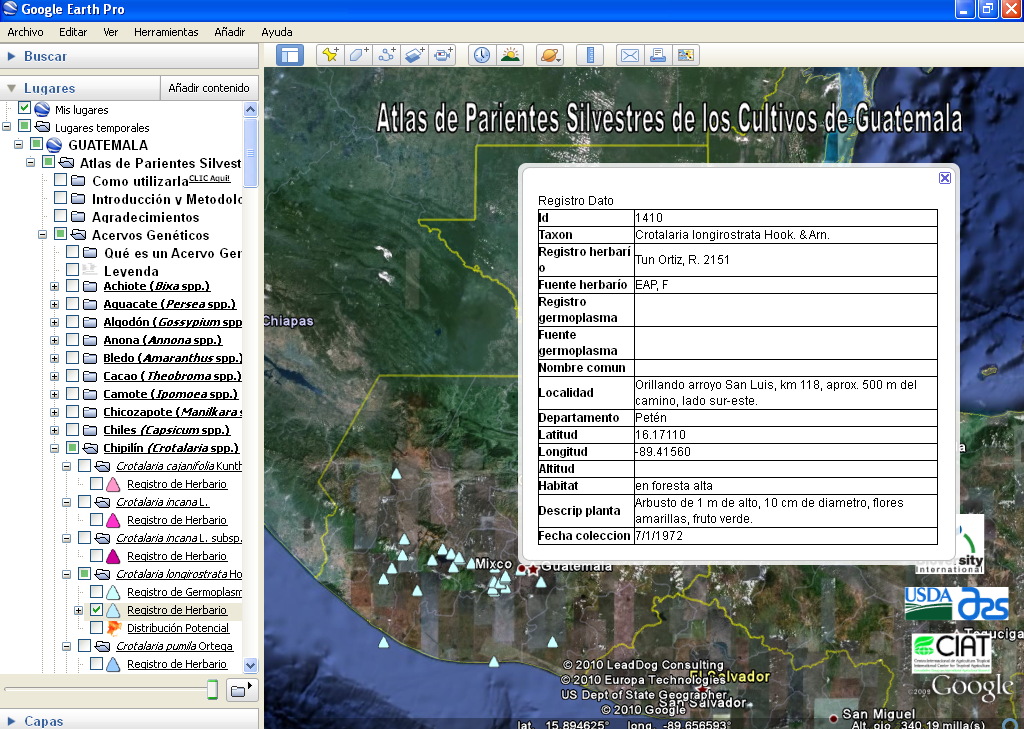Viewport: 1024px width, 729px height.
Task: Open the Editar menu
Action: pyautogui.click(x=72, y=32)
